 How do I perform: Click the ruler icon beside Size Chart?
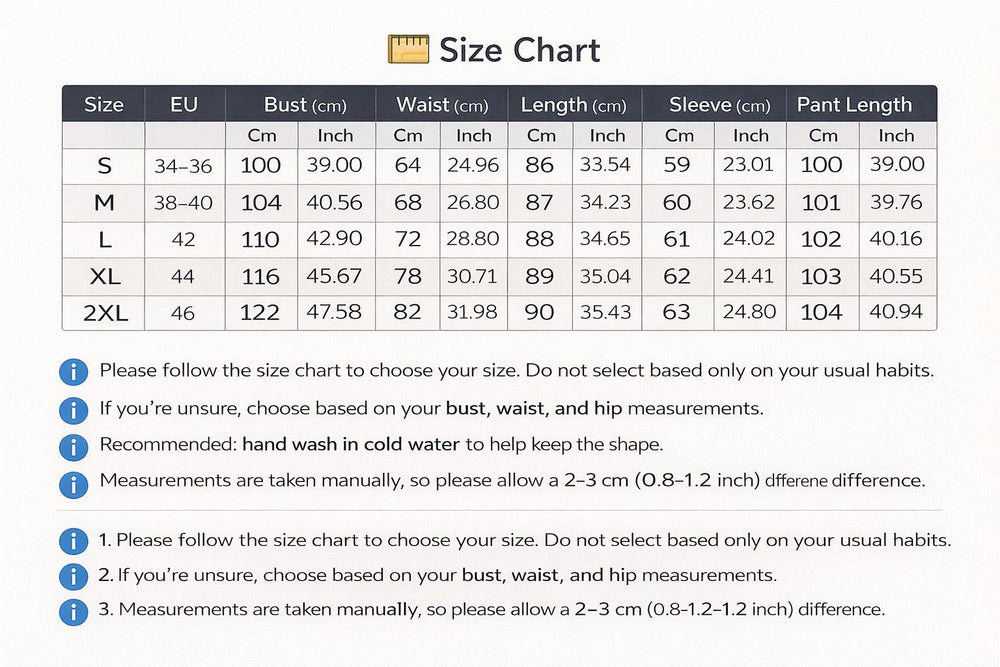pos(408,49)
